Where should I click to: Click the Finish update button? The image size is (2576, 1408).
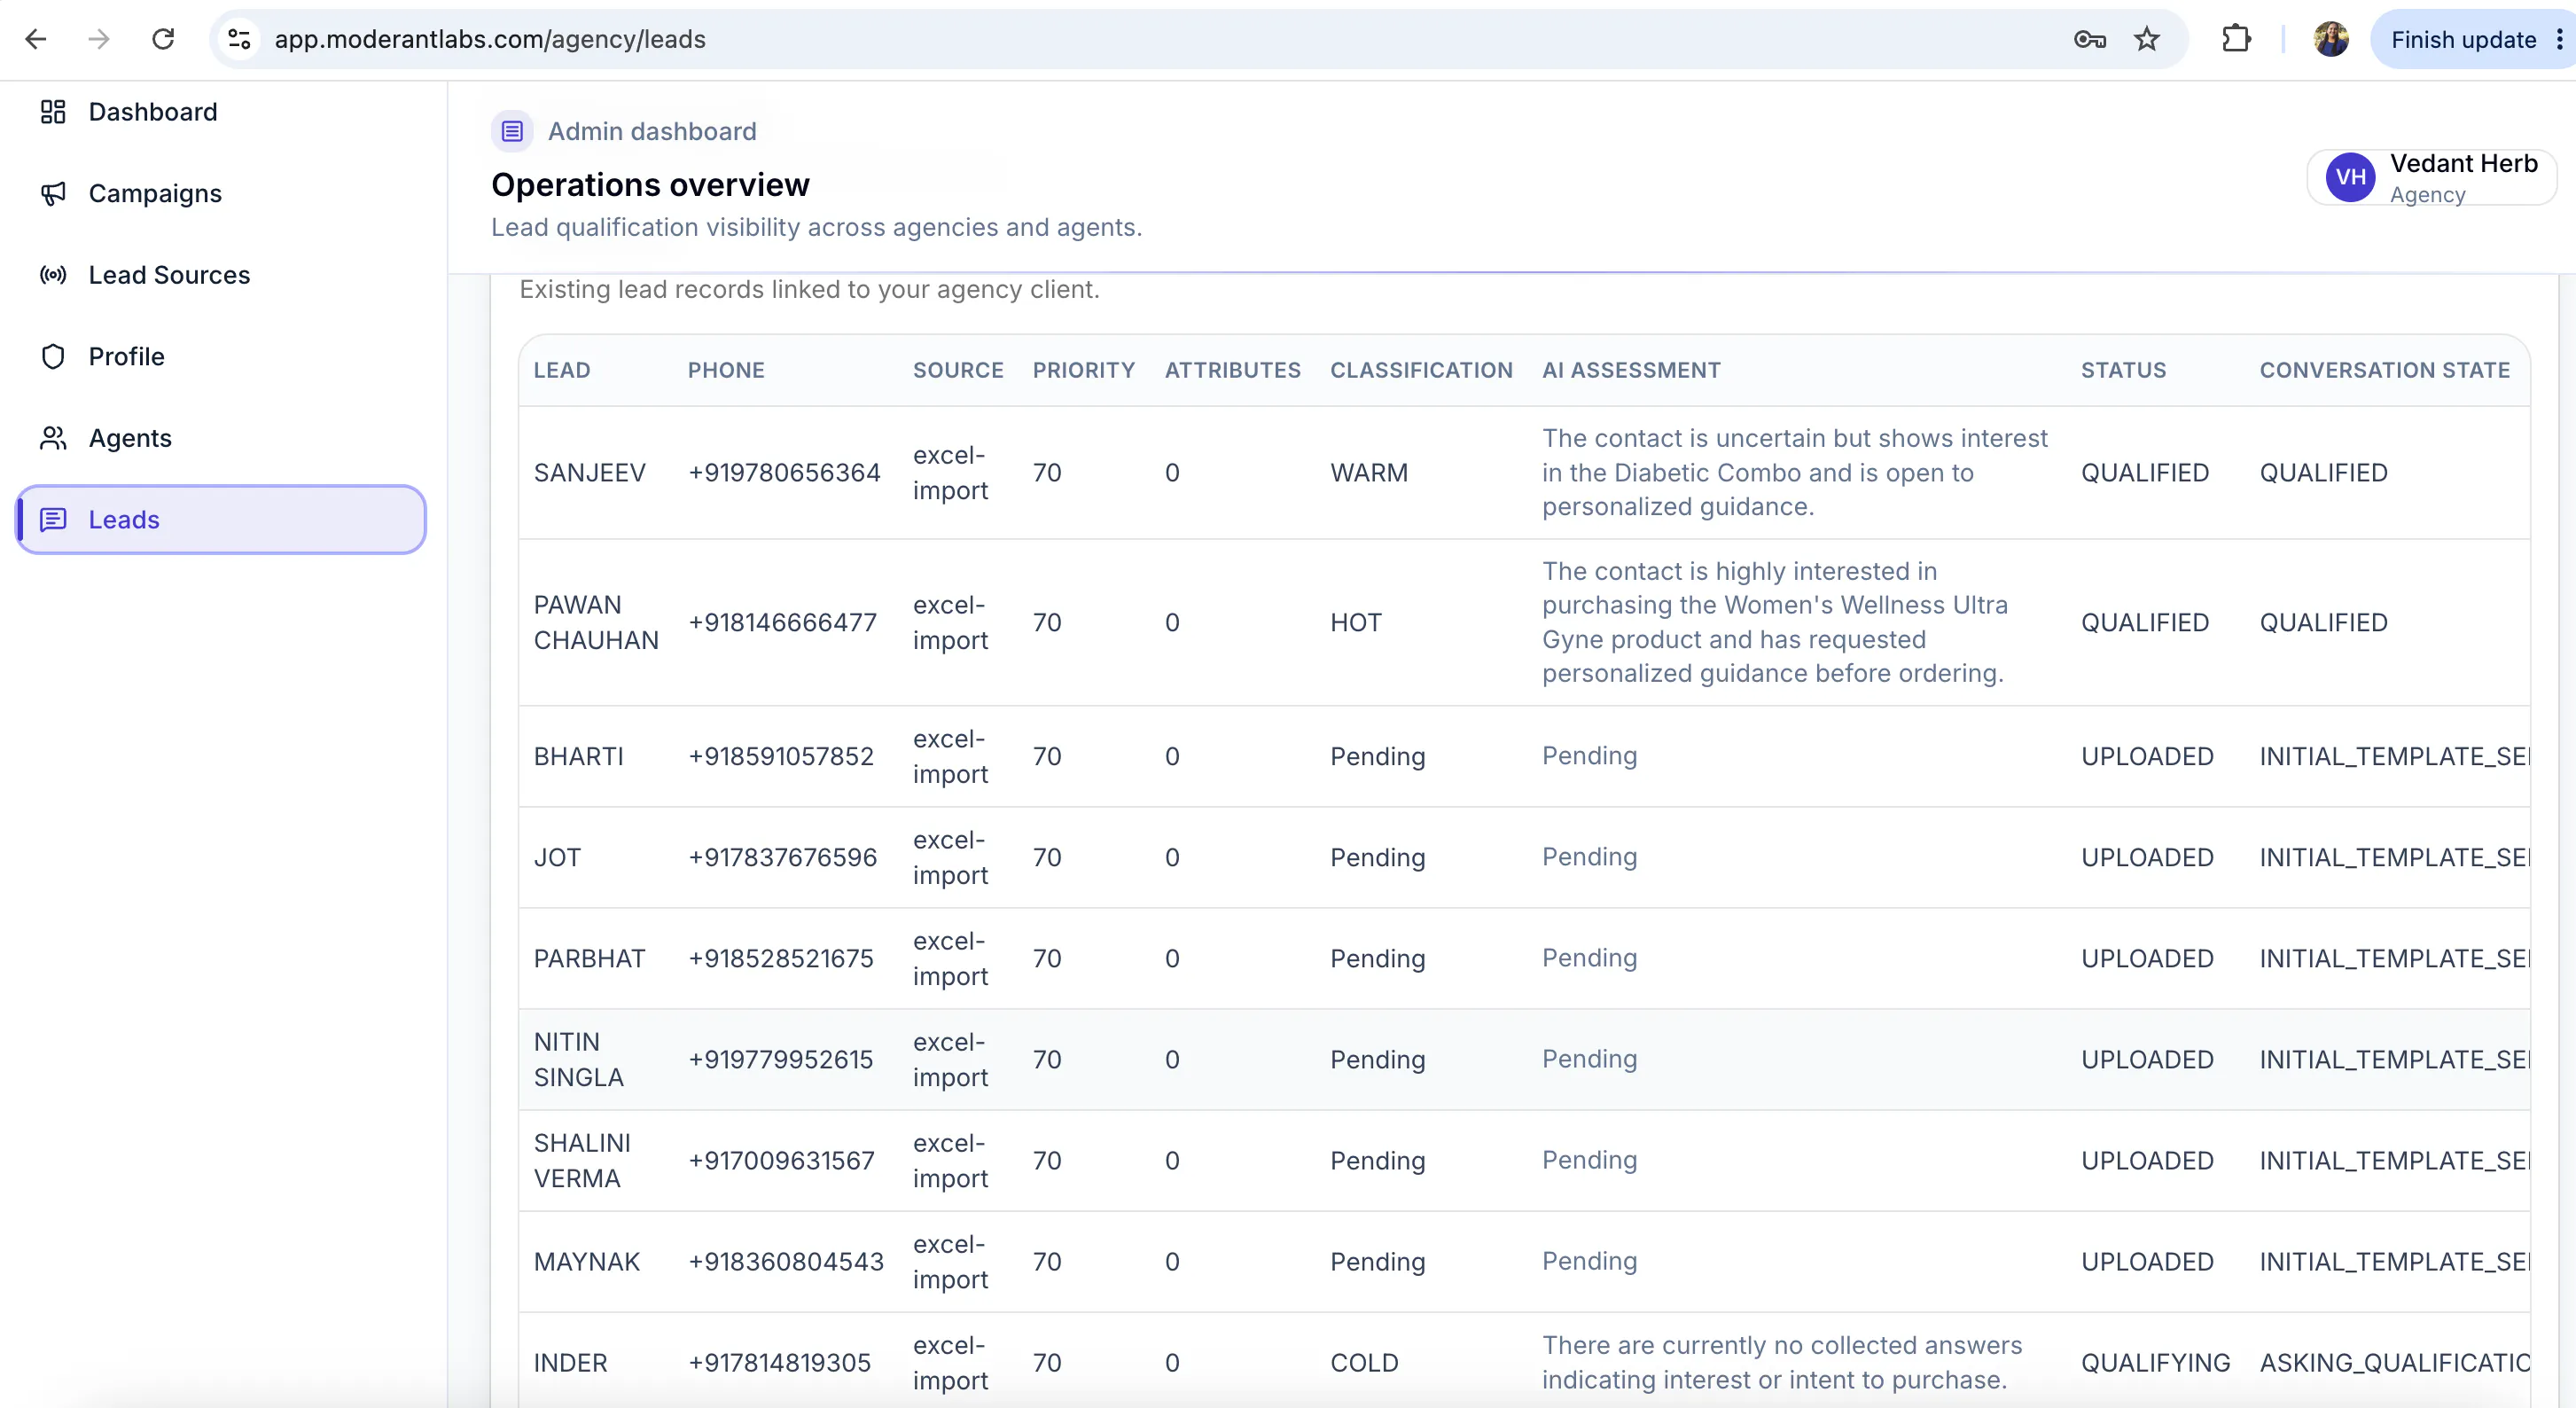tap(2463, 39)
